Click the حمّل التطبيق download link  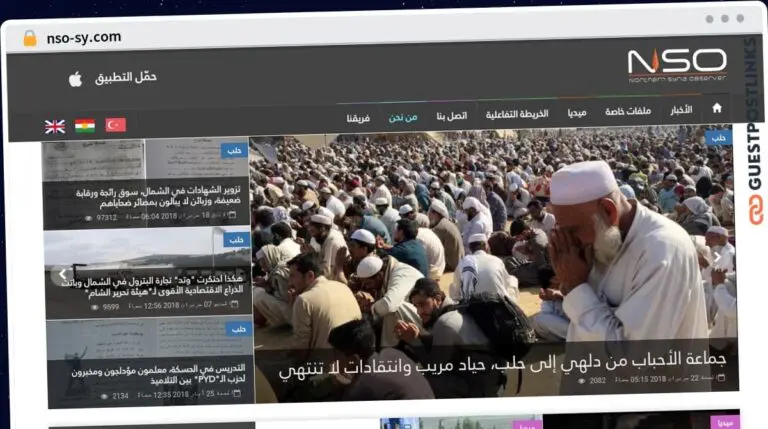pos(126,77)
